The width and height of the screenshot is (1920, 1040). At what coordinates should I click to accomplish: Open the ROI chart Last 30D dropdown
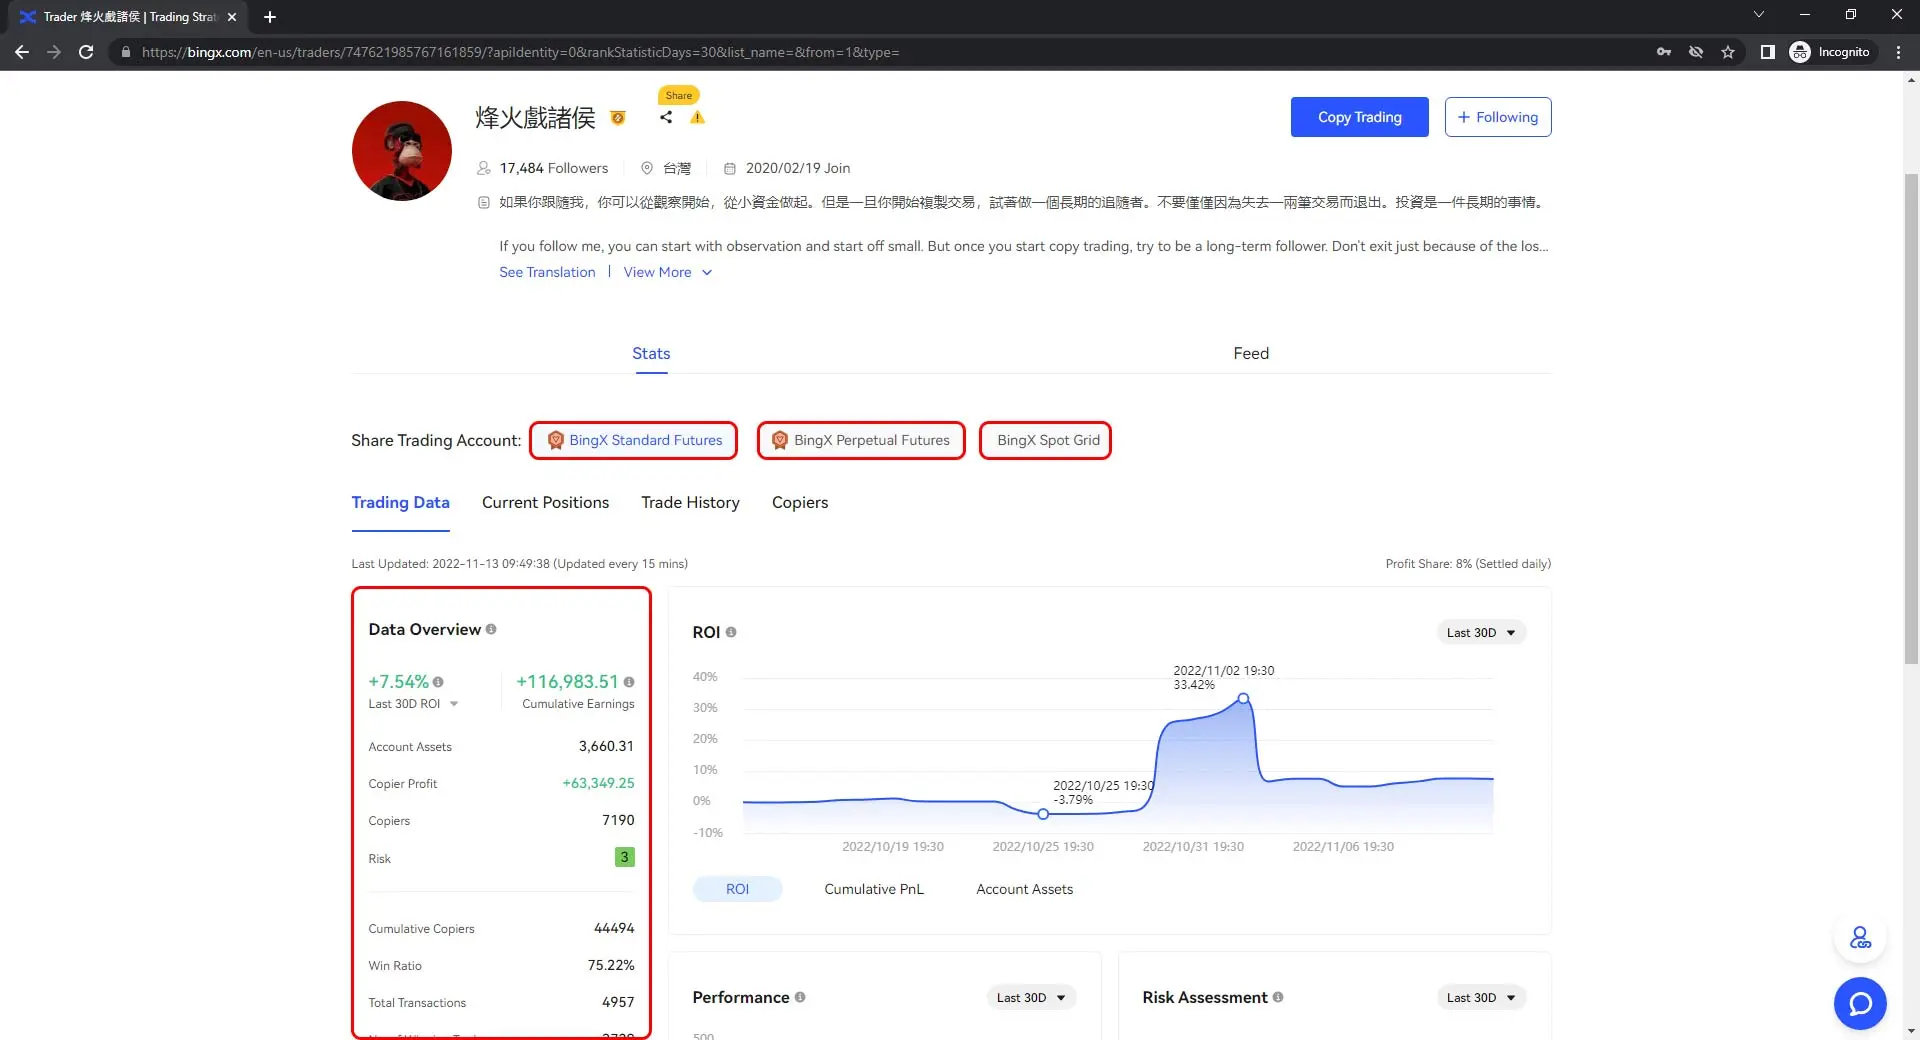1481,632
